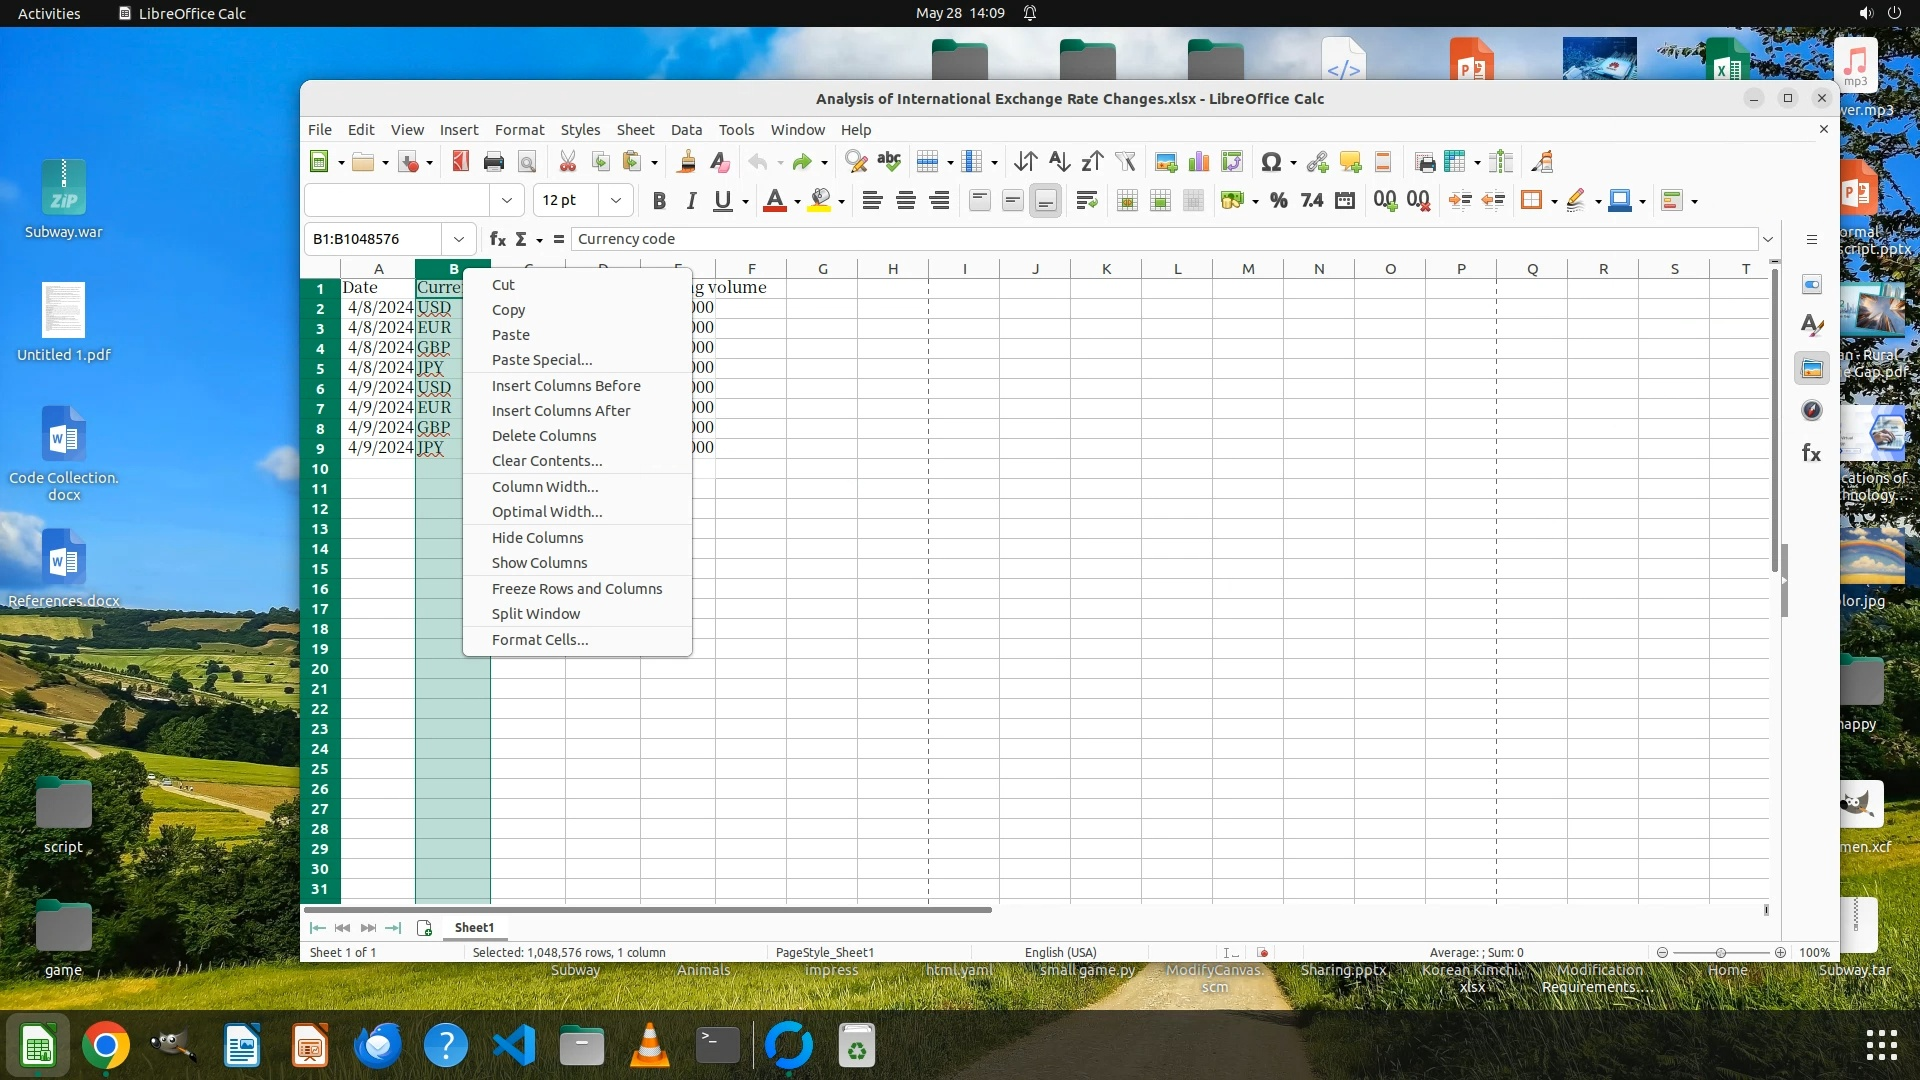
Task: Click the Export as PDF icon
Action: [x=460, y=162]
